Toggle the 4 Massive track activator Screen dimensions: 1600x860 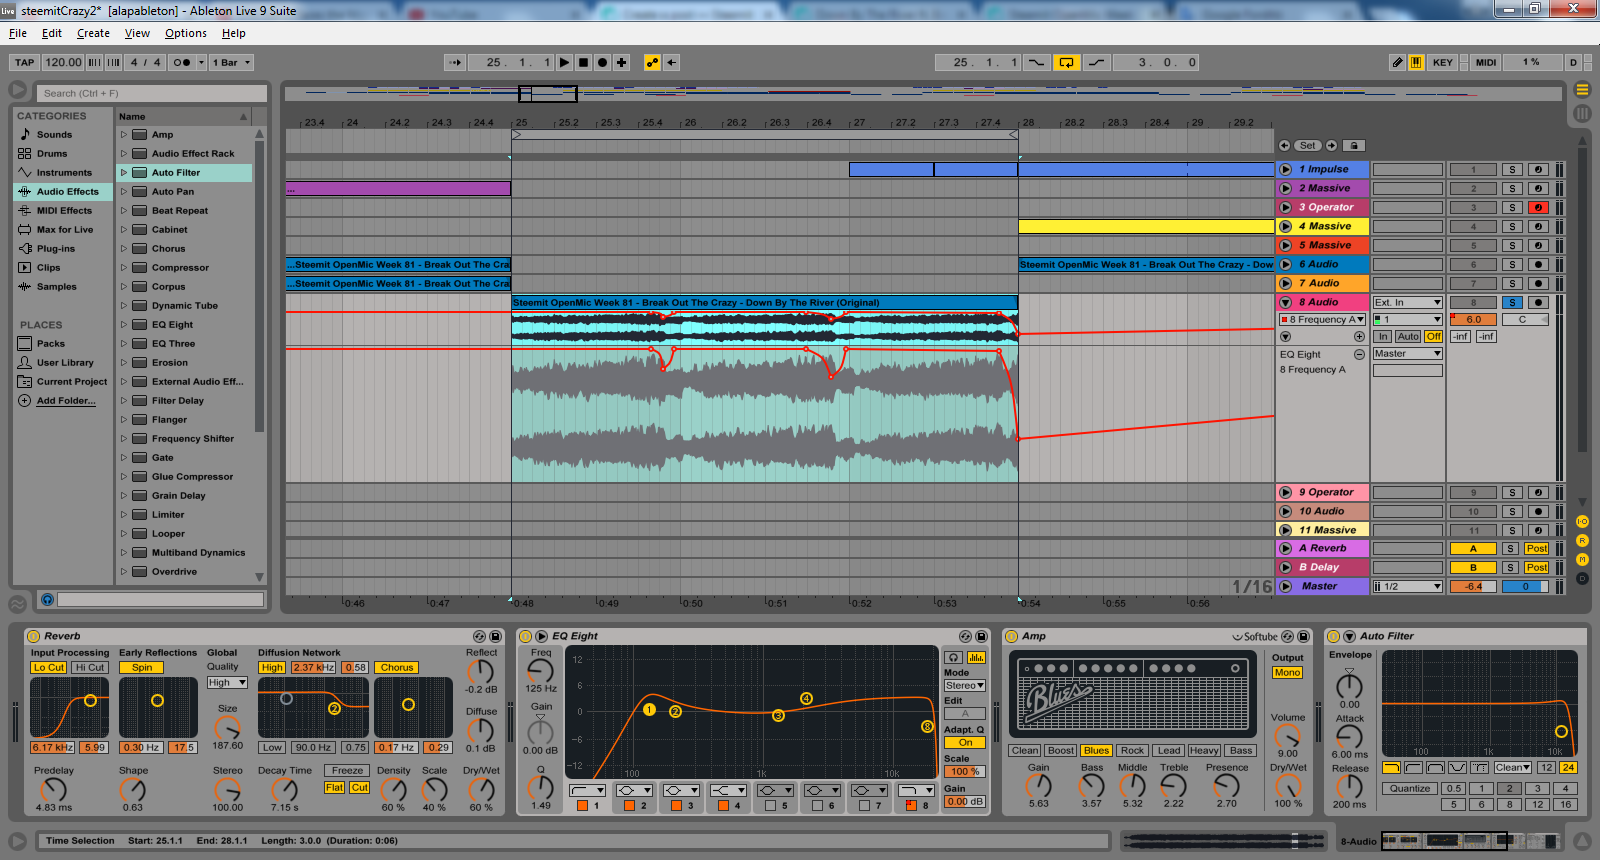[x=1474, y=226]
